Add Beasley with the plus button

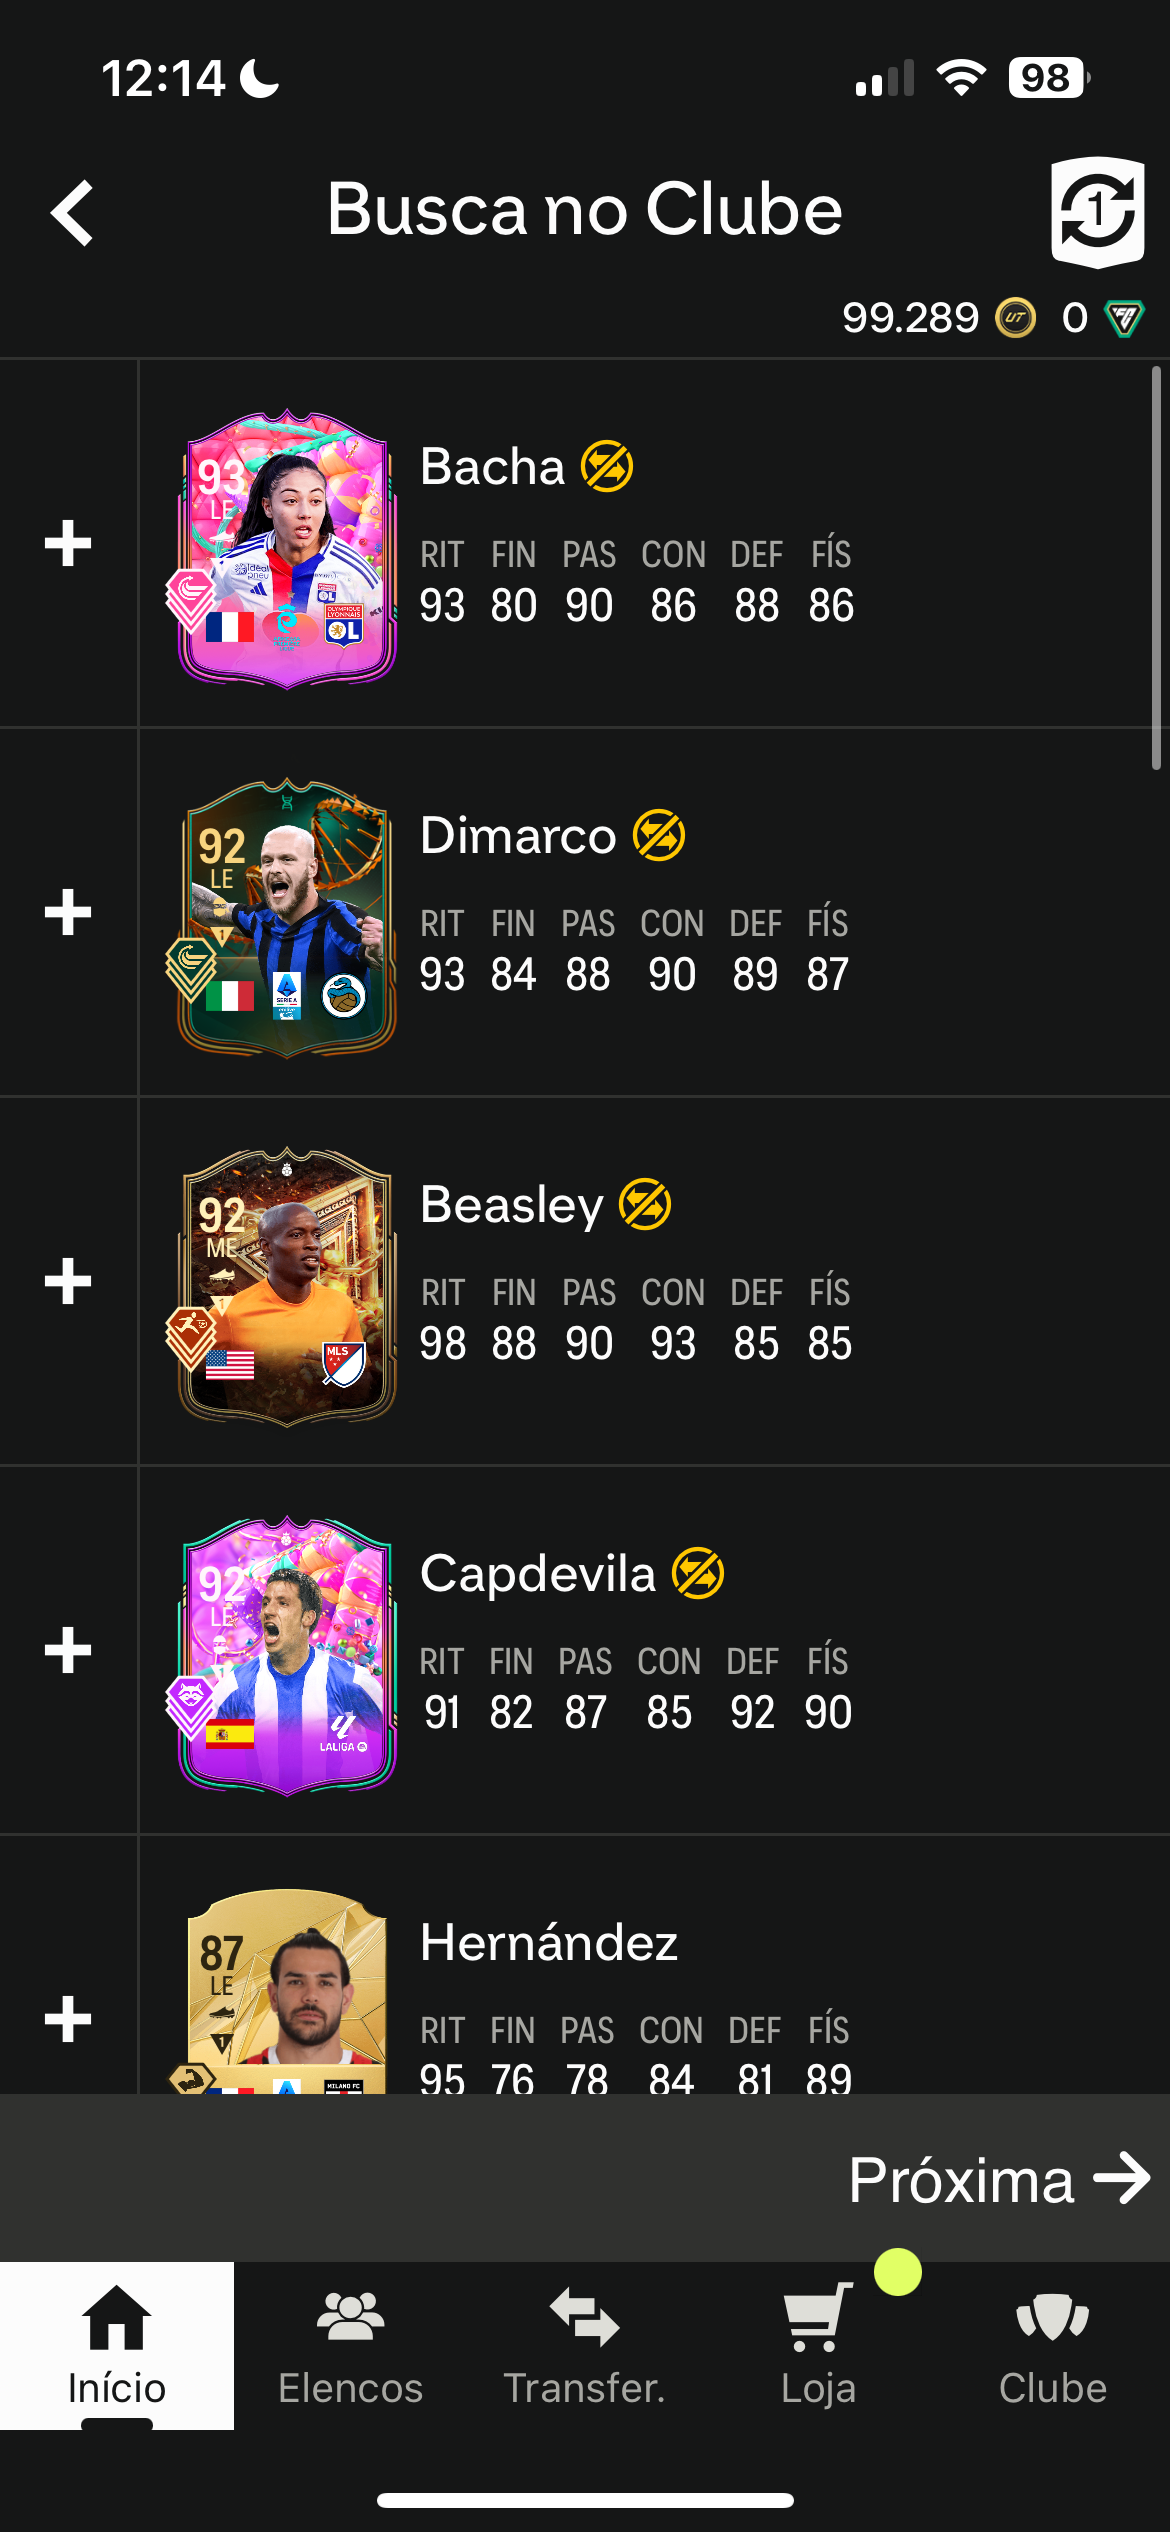[68, 1281]
